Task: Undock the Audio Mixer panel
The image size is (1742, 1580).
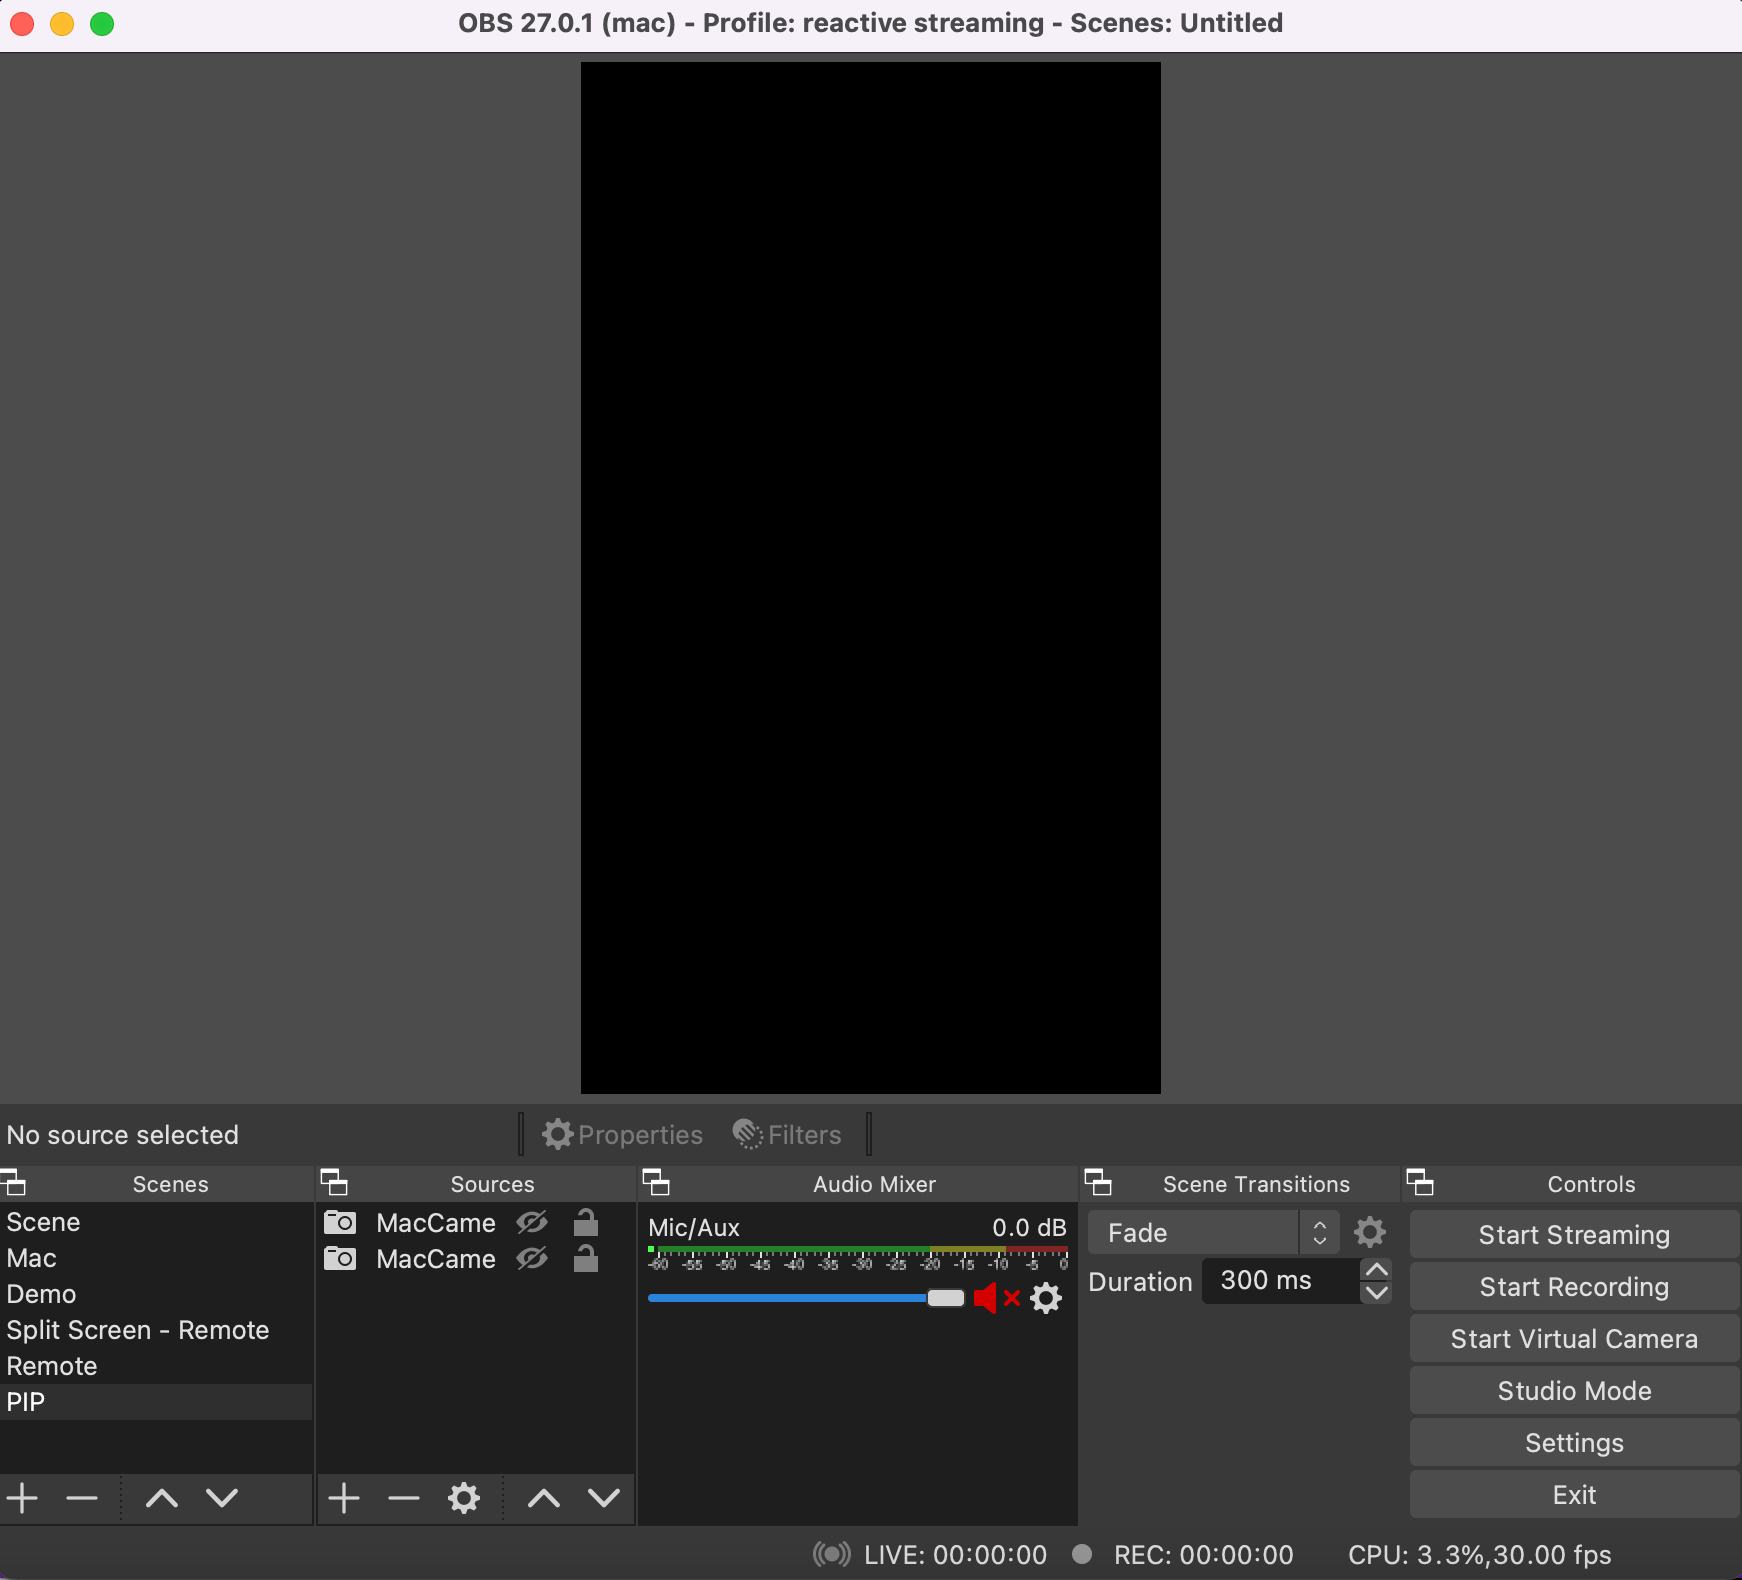Action: pyautogui.click(x=656, y=1183)
